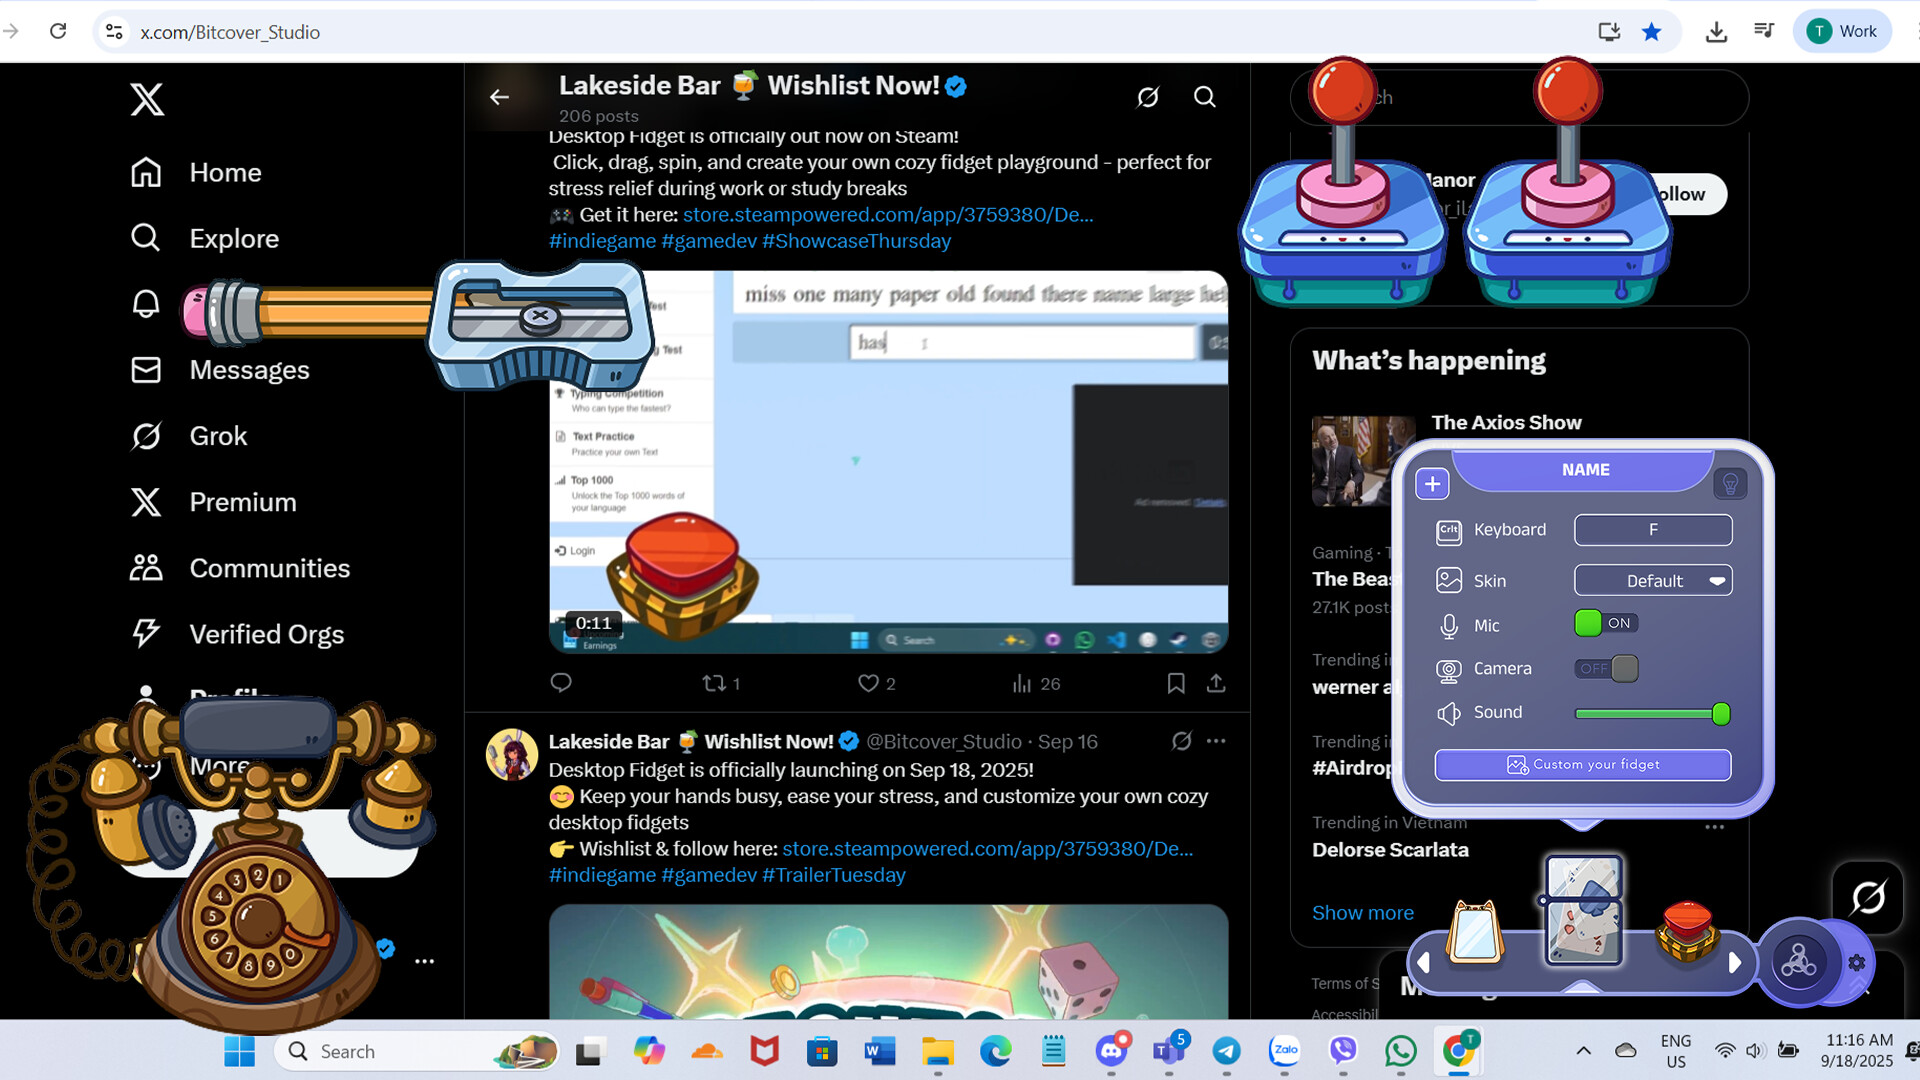Open search on the Lakeside Bar profile
Screen dimensions: 1920x1080
[1204, 97]
